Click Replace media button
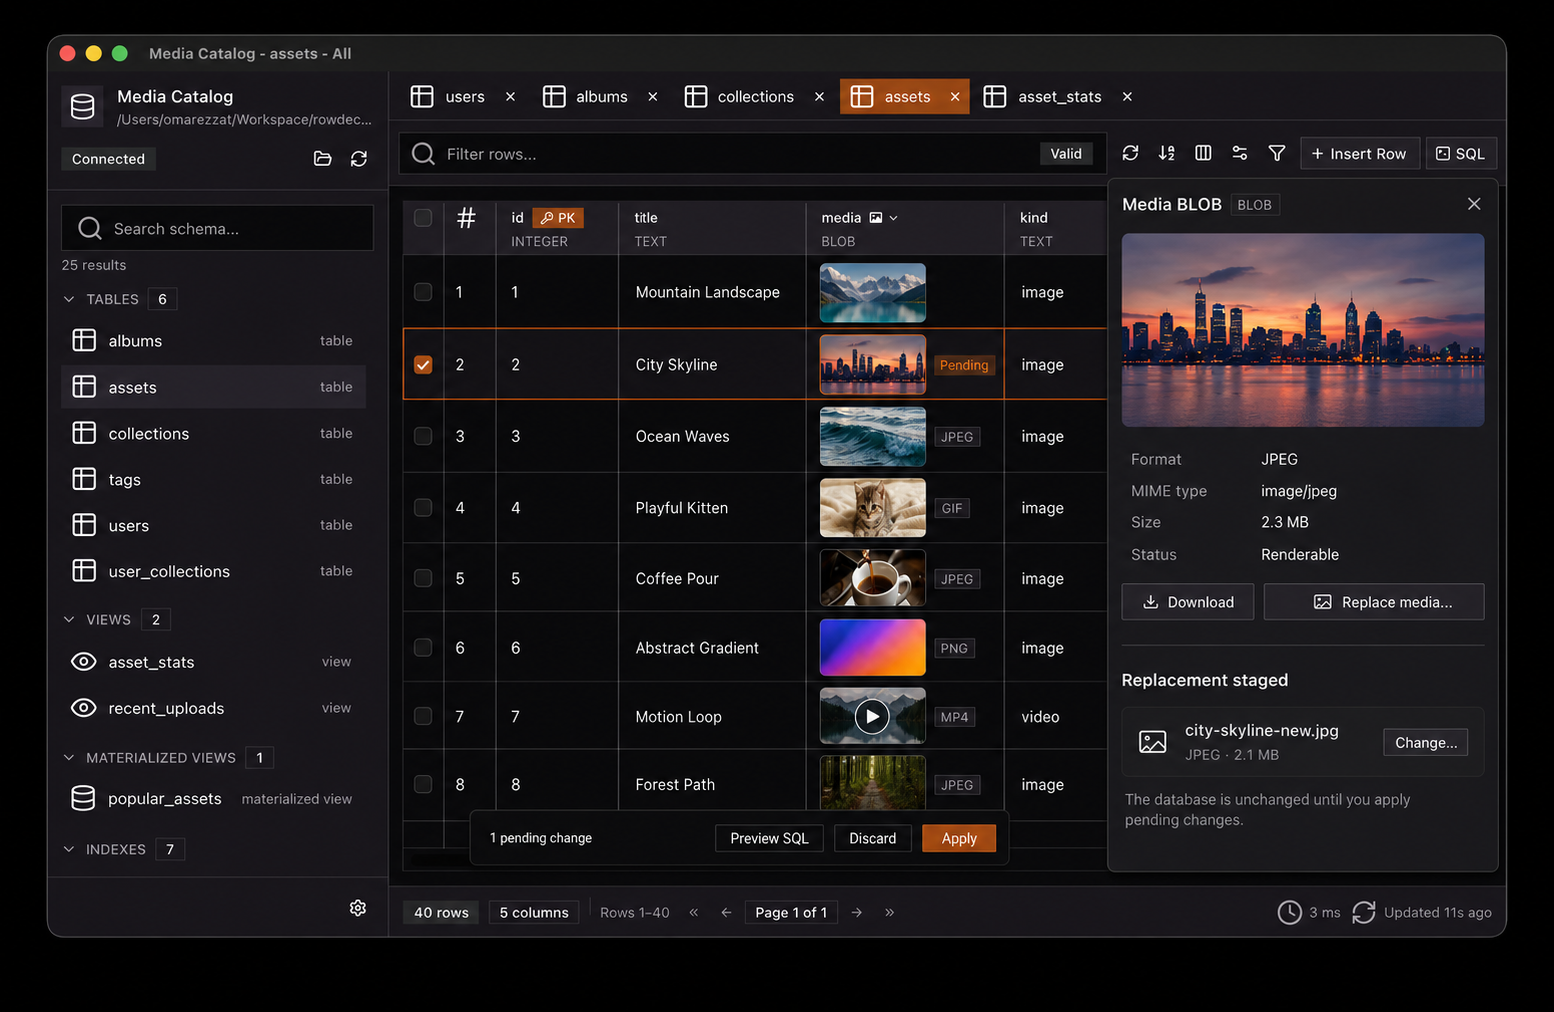 point(1374,602)
